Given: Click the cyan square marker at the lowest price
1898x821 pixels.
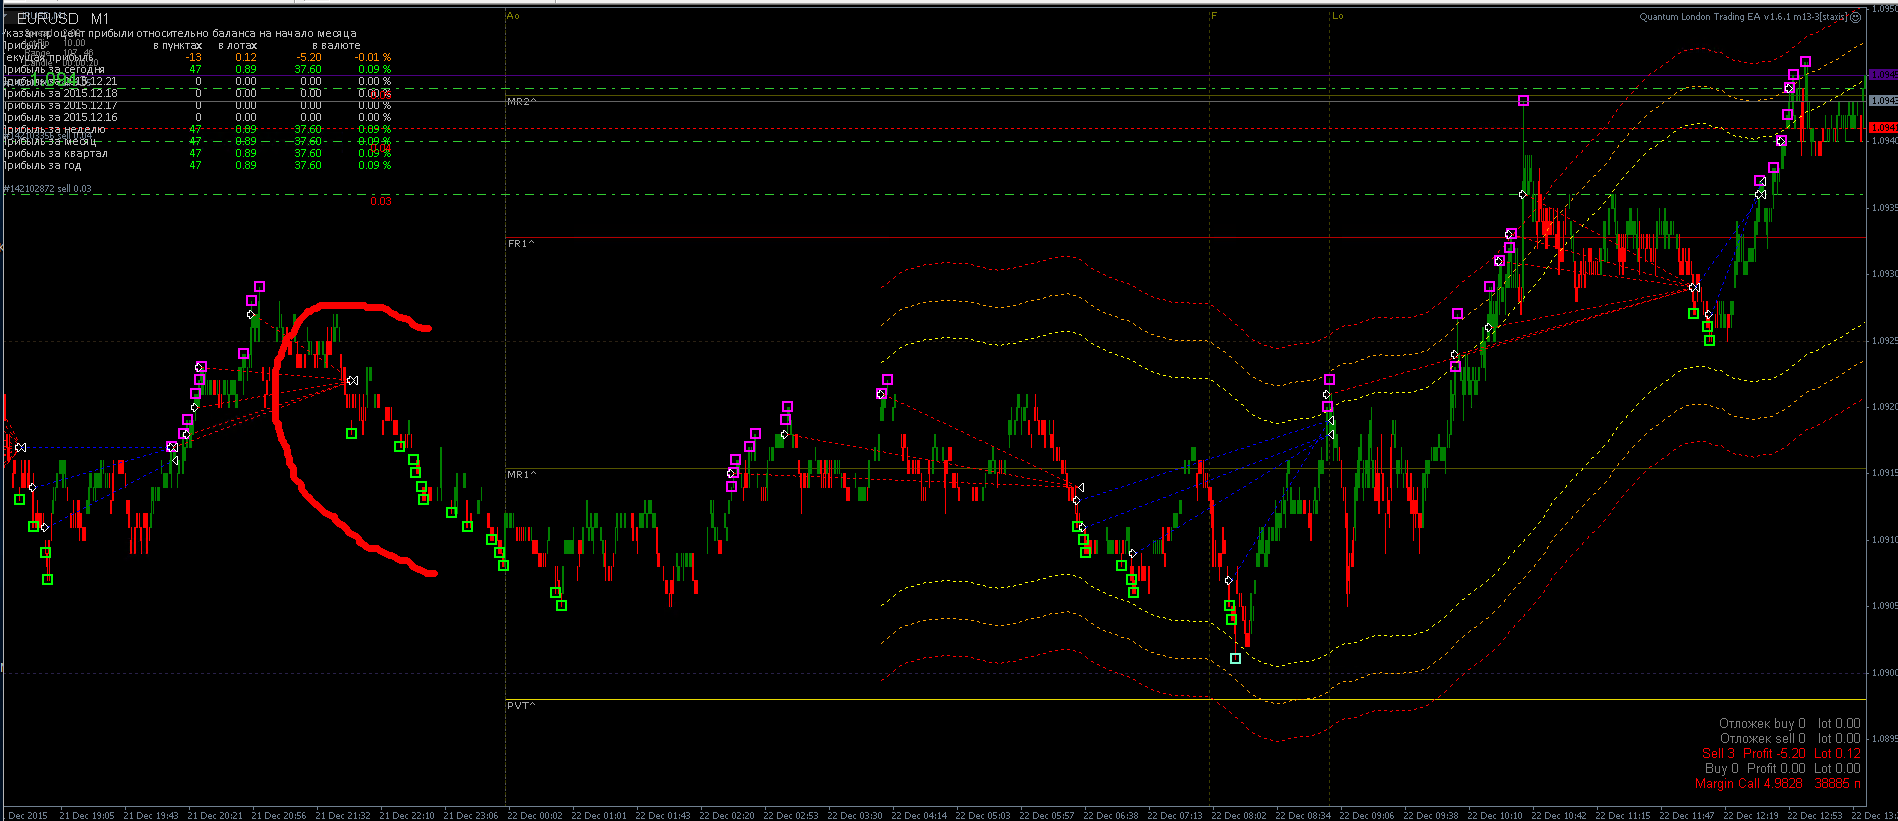Looking at the screenshot, I should point(1235,658).
